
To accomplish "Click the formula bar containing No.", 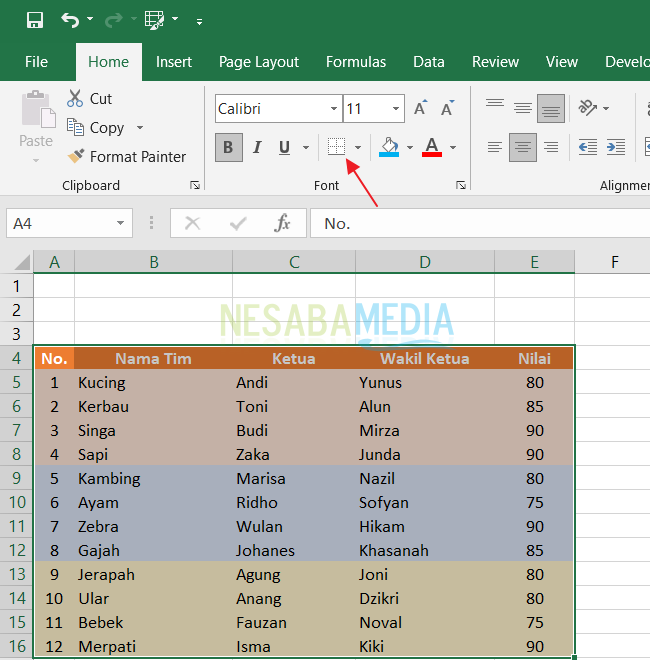I will tap(480, 224).
